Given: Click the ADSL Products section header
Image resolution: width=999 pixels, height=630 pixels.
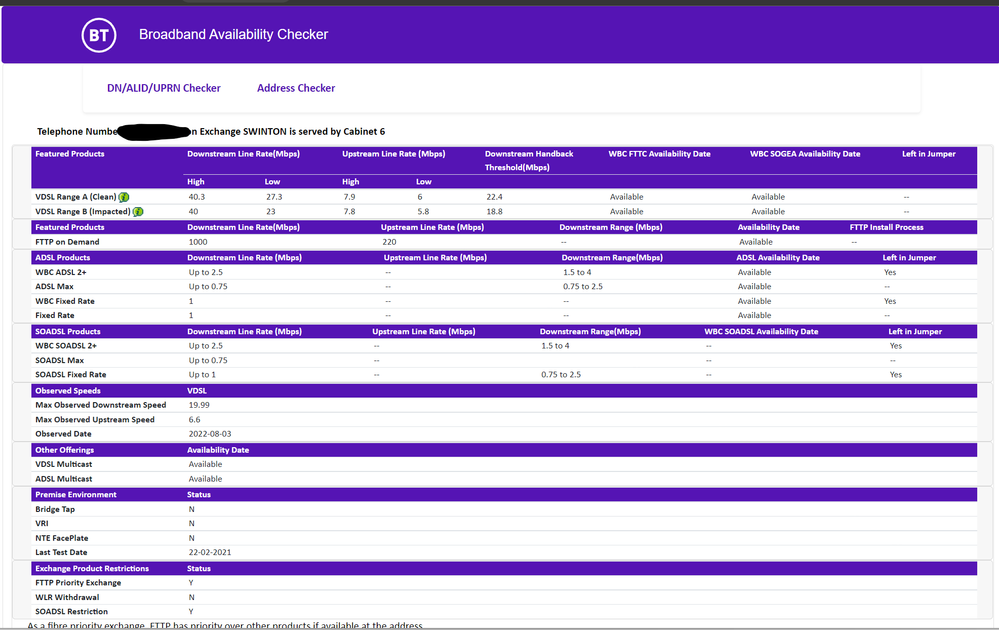Looking at the screenshot, I should tap(62, 258).
